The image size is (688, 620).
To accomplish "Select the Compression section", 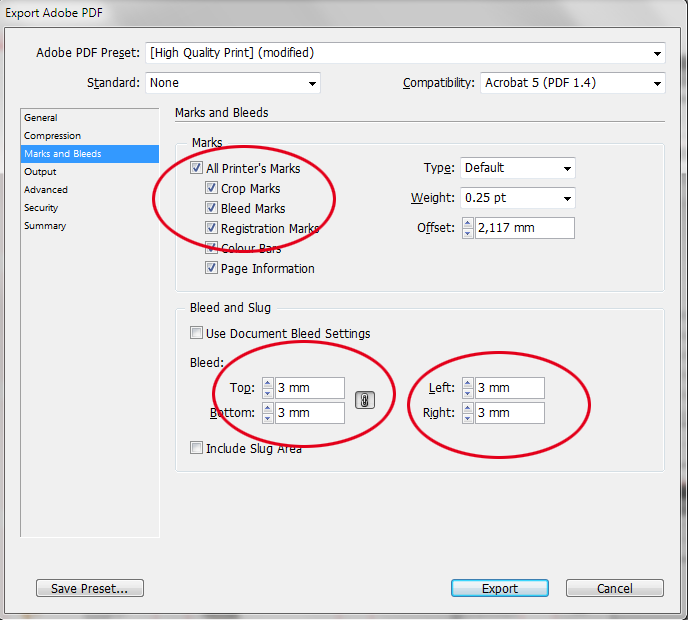I will click(90, 136).
